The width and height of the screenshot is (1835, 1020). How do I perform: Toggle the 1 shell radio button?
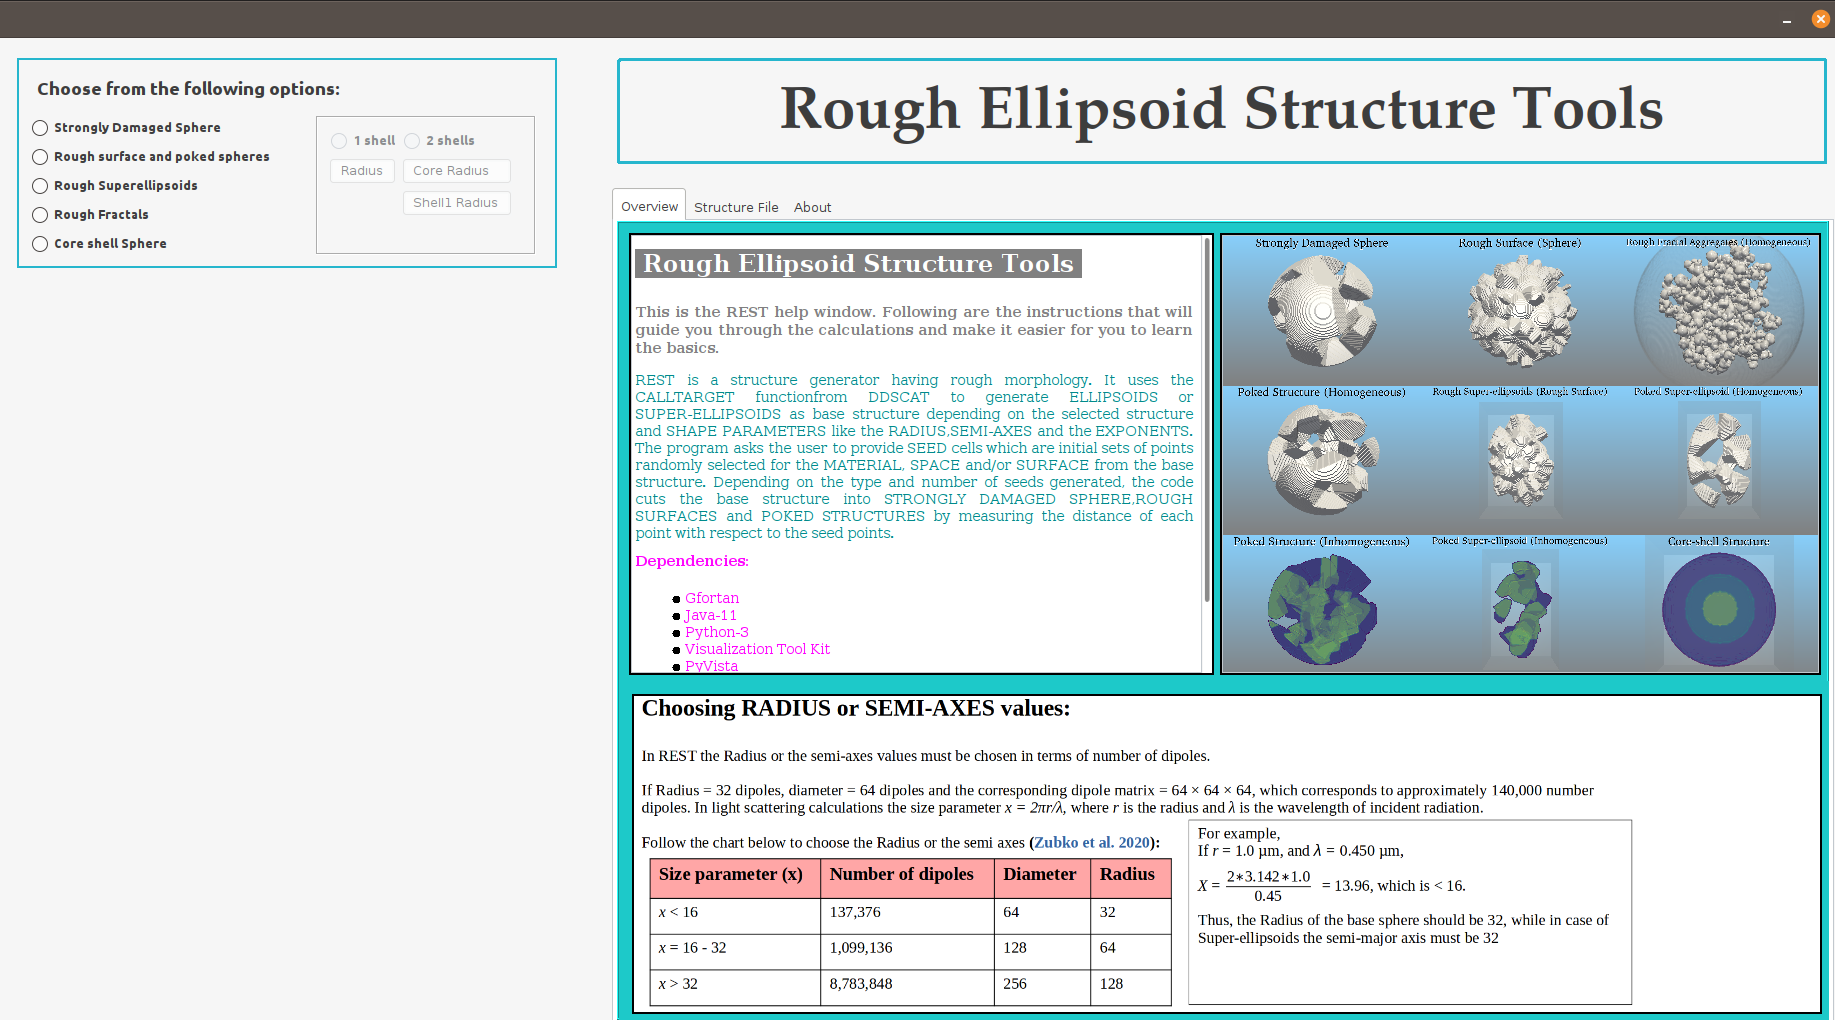click(363, 141)
